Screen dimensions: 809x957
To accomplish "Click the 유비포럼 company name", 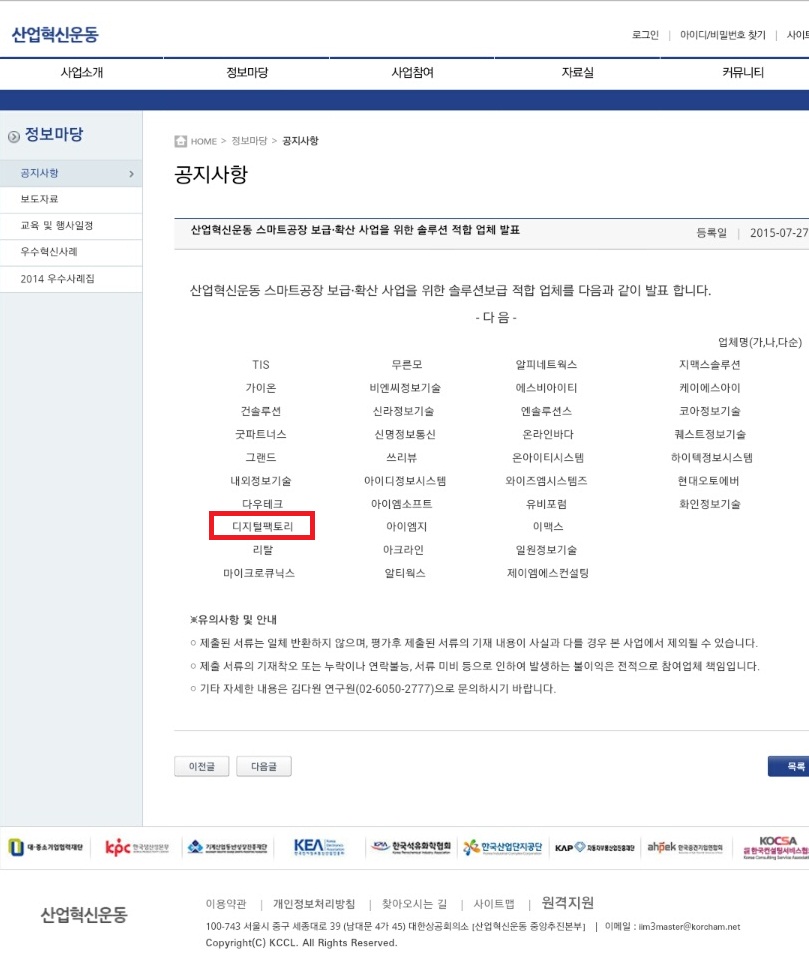I will [x=547, y=504].
